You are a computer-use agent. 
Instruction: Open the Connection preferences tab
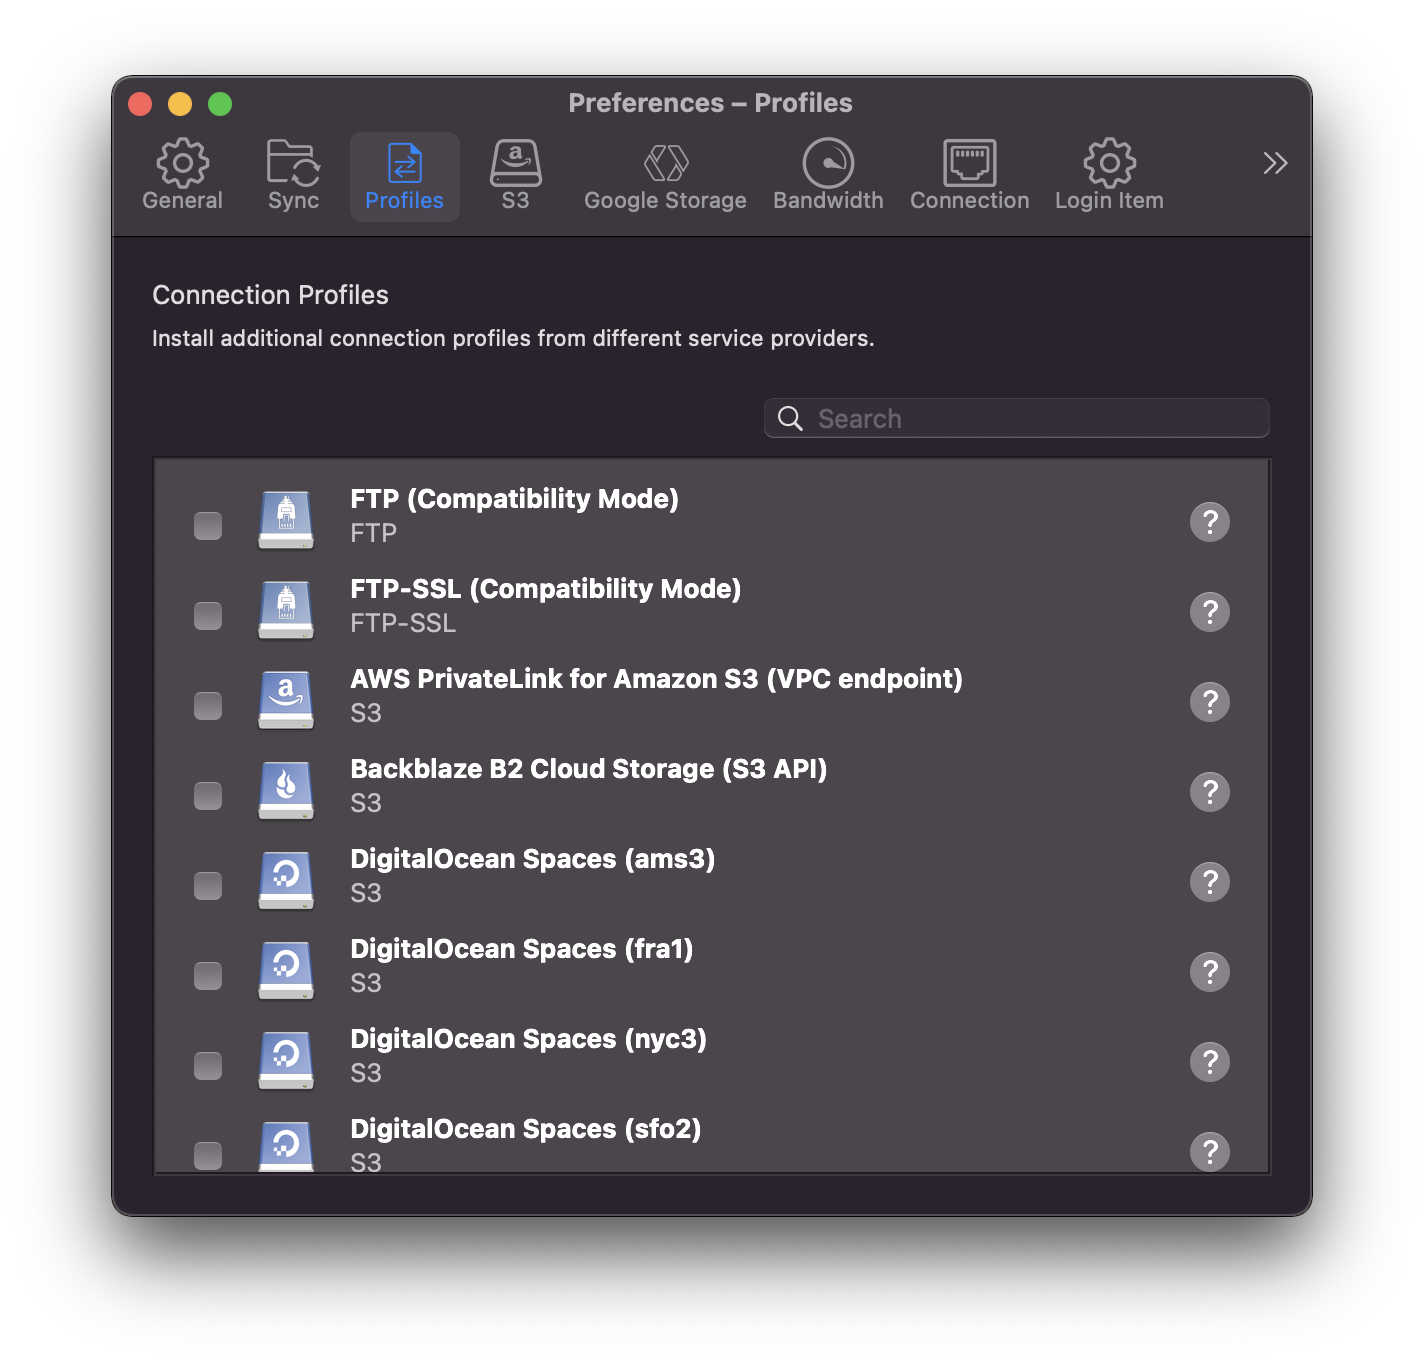[x=969, y=176]
